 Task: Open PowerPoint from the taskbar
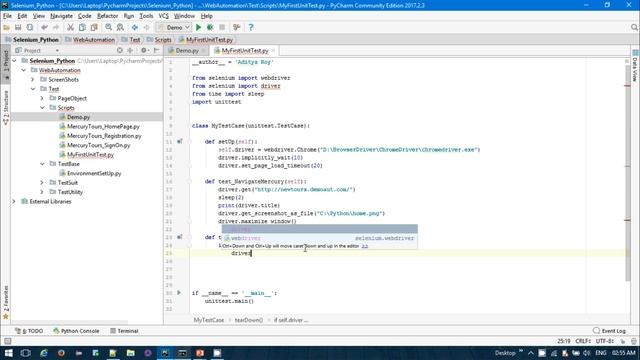tap(200, 353)
